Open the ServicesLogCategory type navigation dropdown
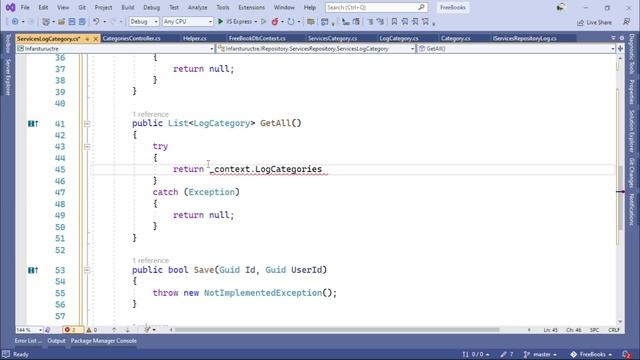 [316, 49]
